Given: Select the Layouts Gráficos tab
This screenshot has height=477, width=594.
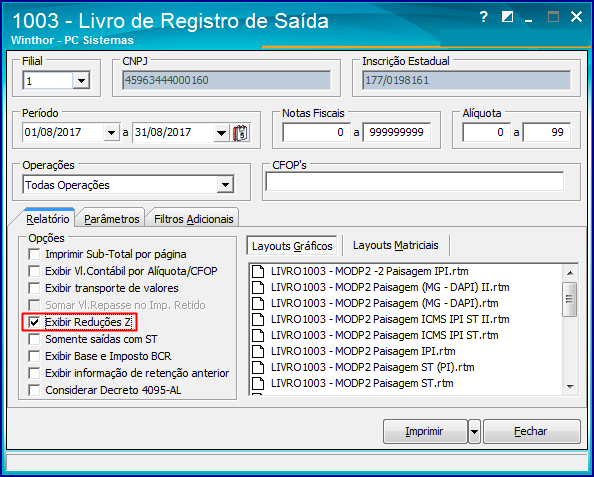Looking at the screenshot, I should coord(292,246).
